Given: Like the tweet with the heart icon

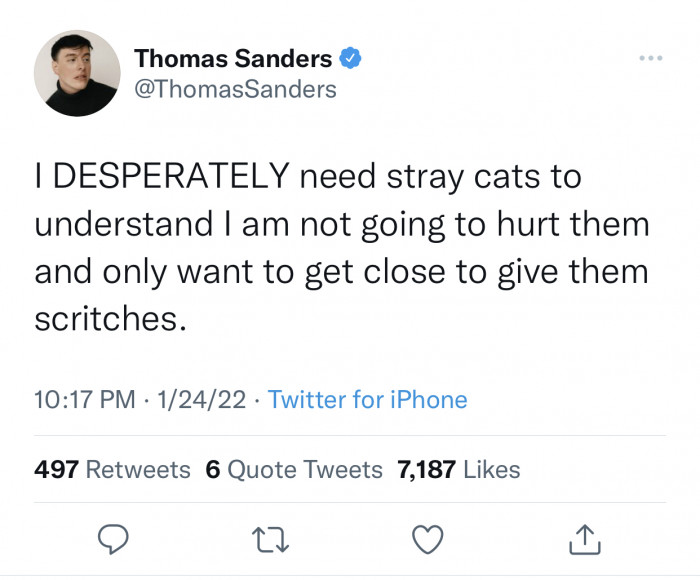Looking at the screenshot, I should pos(426,540).
